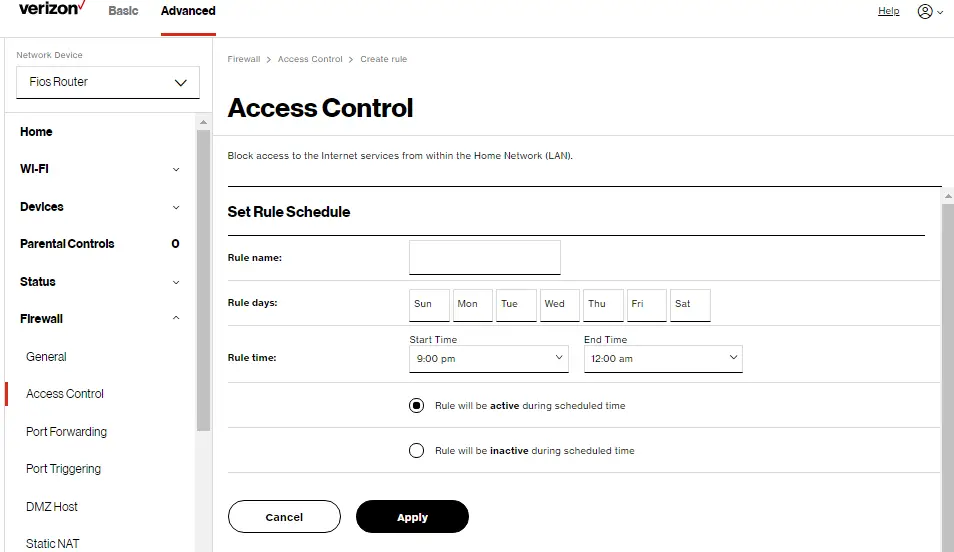Image resolution: width=954 pixels, height=552 pixels.
Task: Click the sidebar scroll up arrow
Action: point(203,122)
